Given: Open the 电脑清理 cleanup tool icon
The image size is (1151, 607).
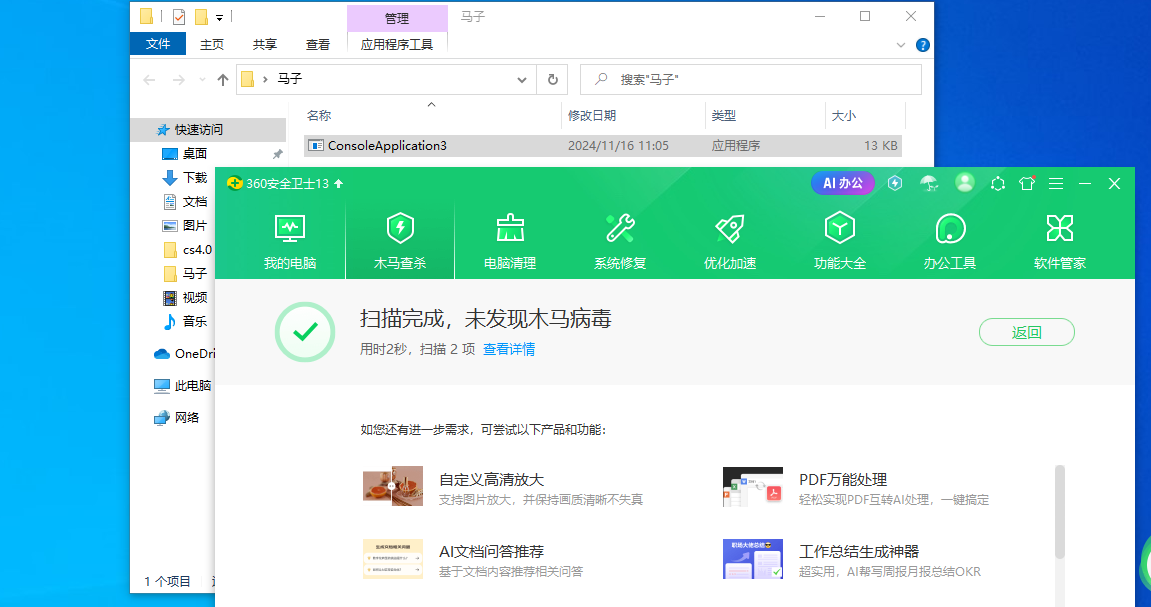Looking at the screenshot, I should point(509,228).
